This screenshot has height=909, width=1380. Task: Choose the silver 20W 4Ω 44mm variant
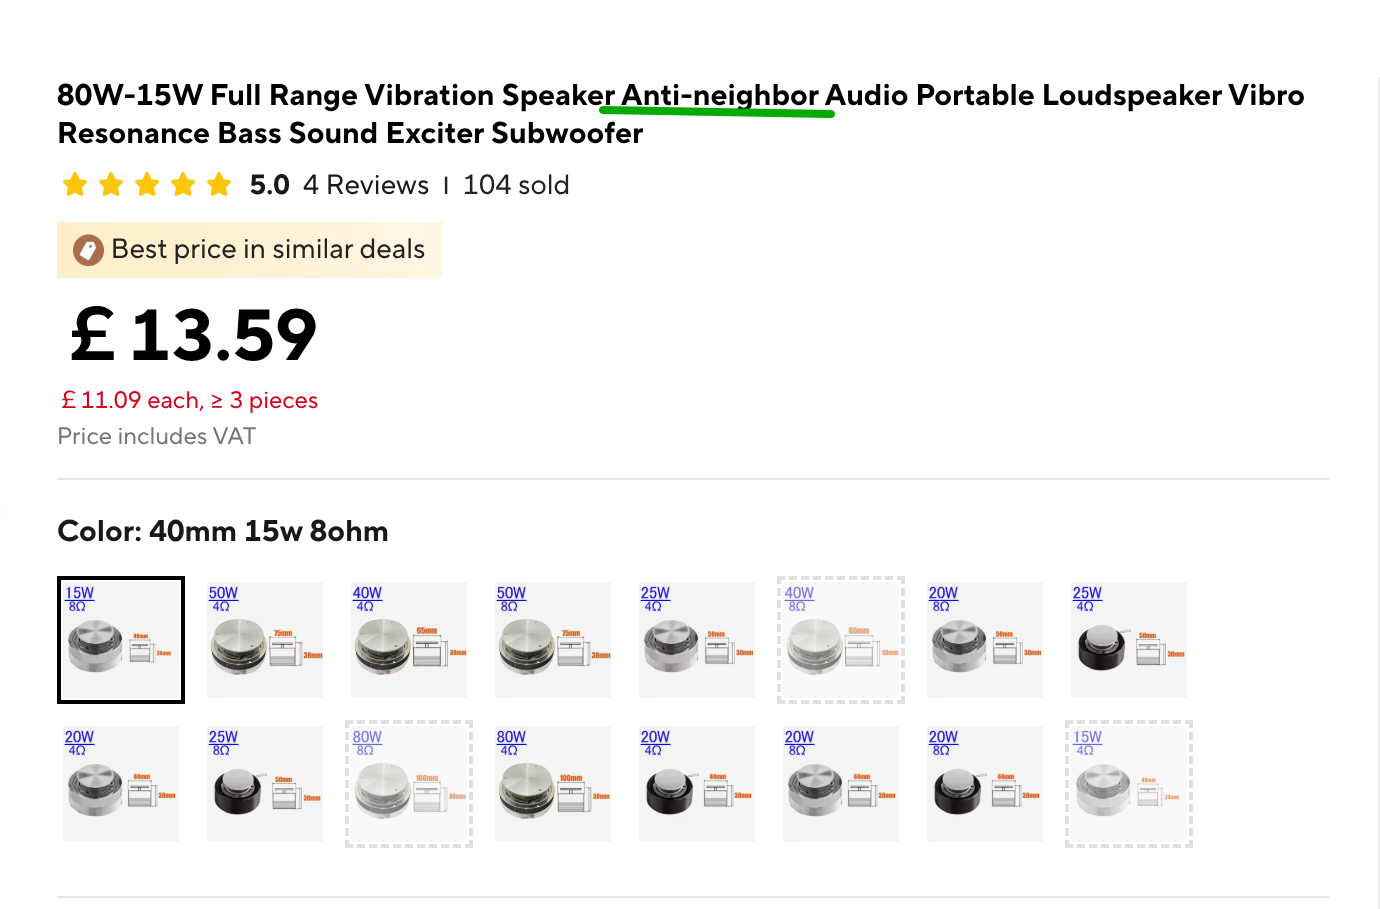121,784
